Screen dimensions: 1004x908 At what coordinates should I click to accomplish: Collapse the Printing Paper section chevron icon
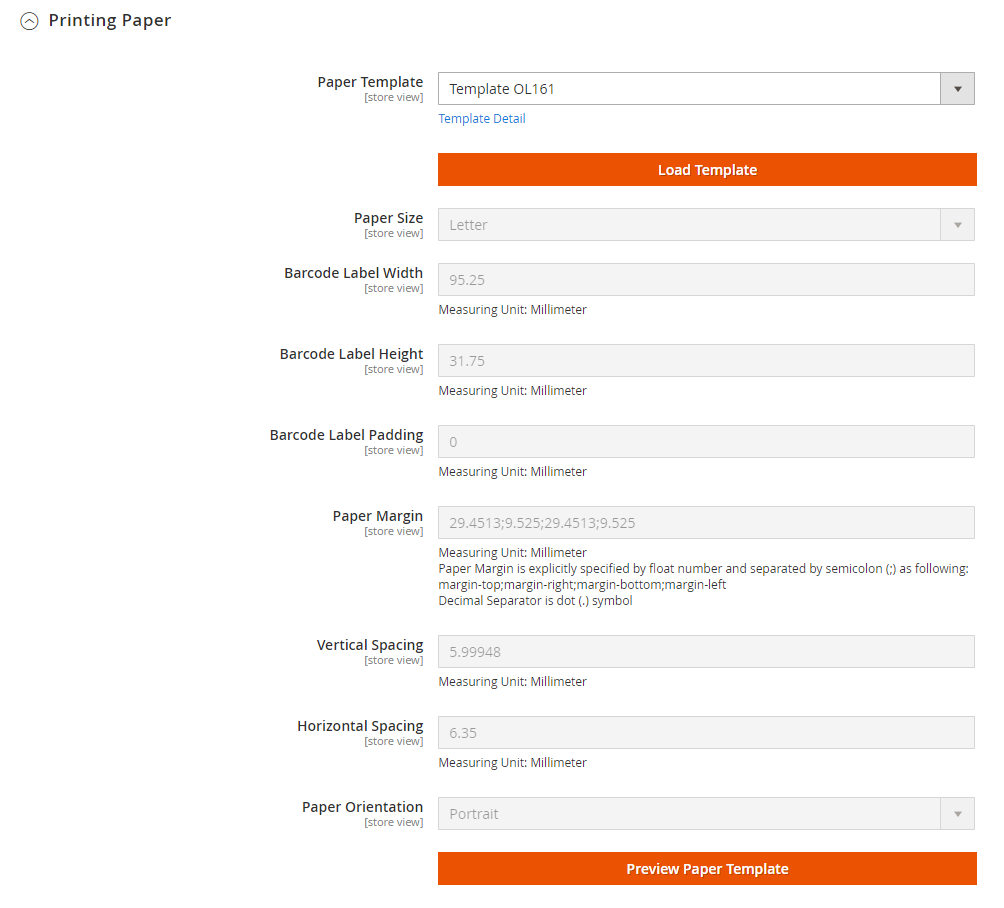(x=29, y=21)
